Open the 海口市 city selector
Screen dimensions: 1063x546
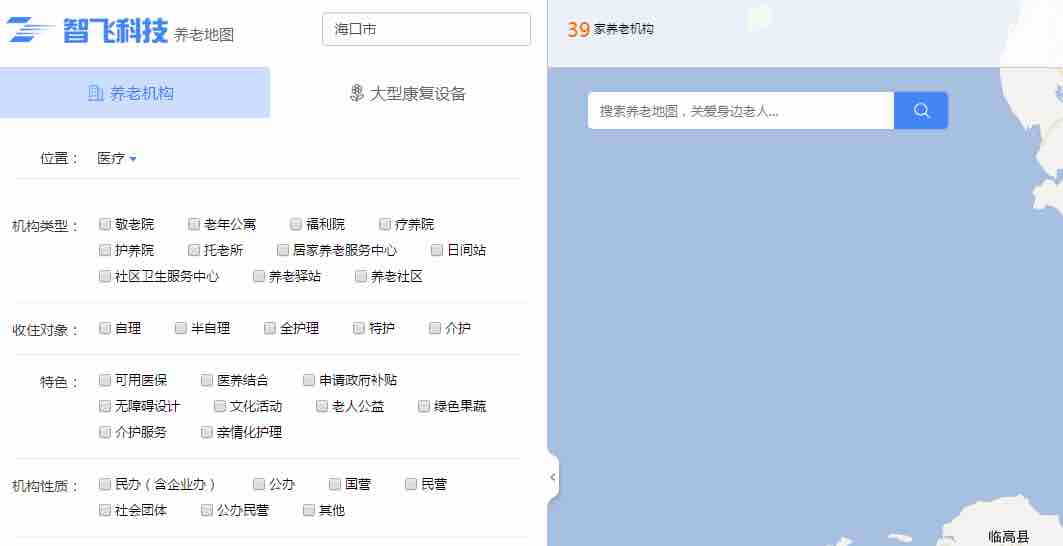click(x=426, y=29)
